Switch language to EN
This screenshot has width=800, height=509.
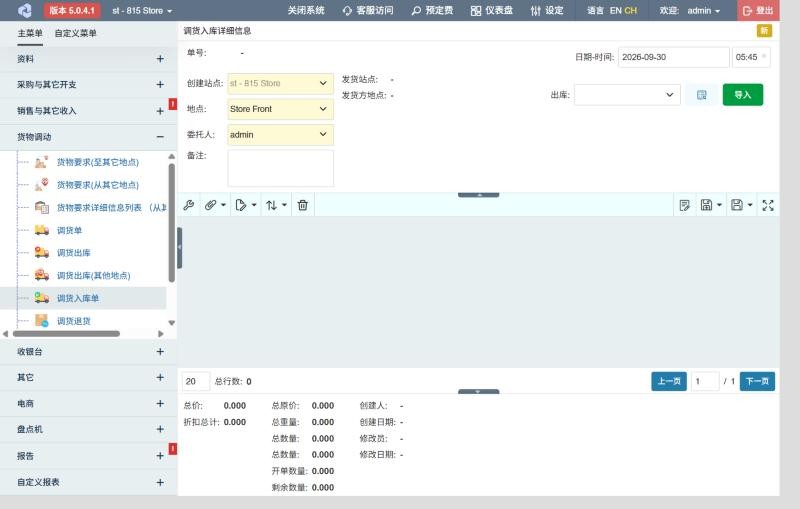click(615, 10)
